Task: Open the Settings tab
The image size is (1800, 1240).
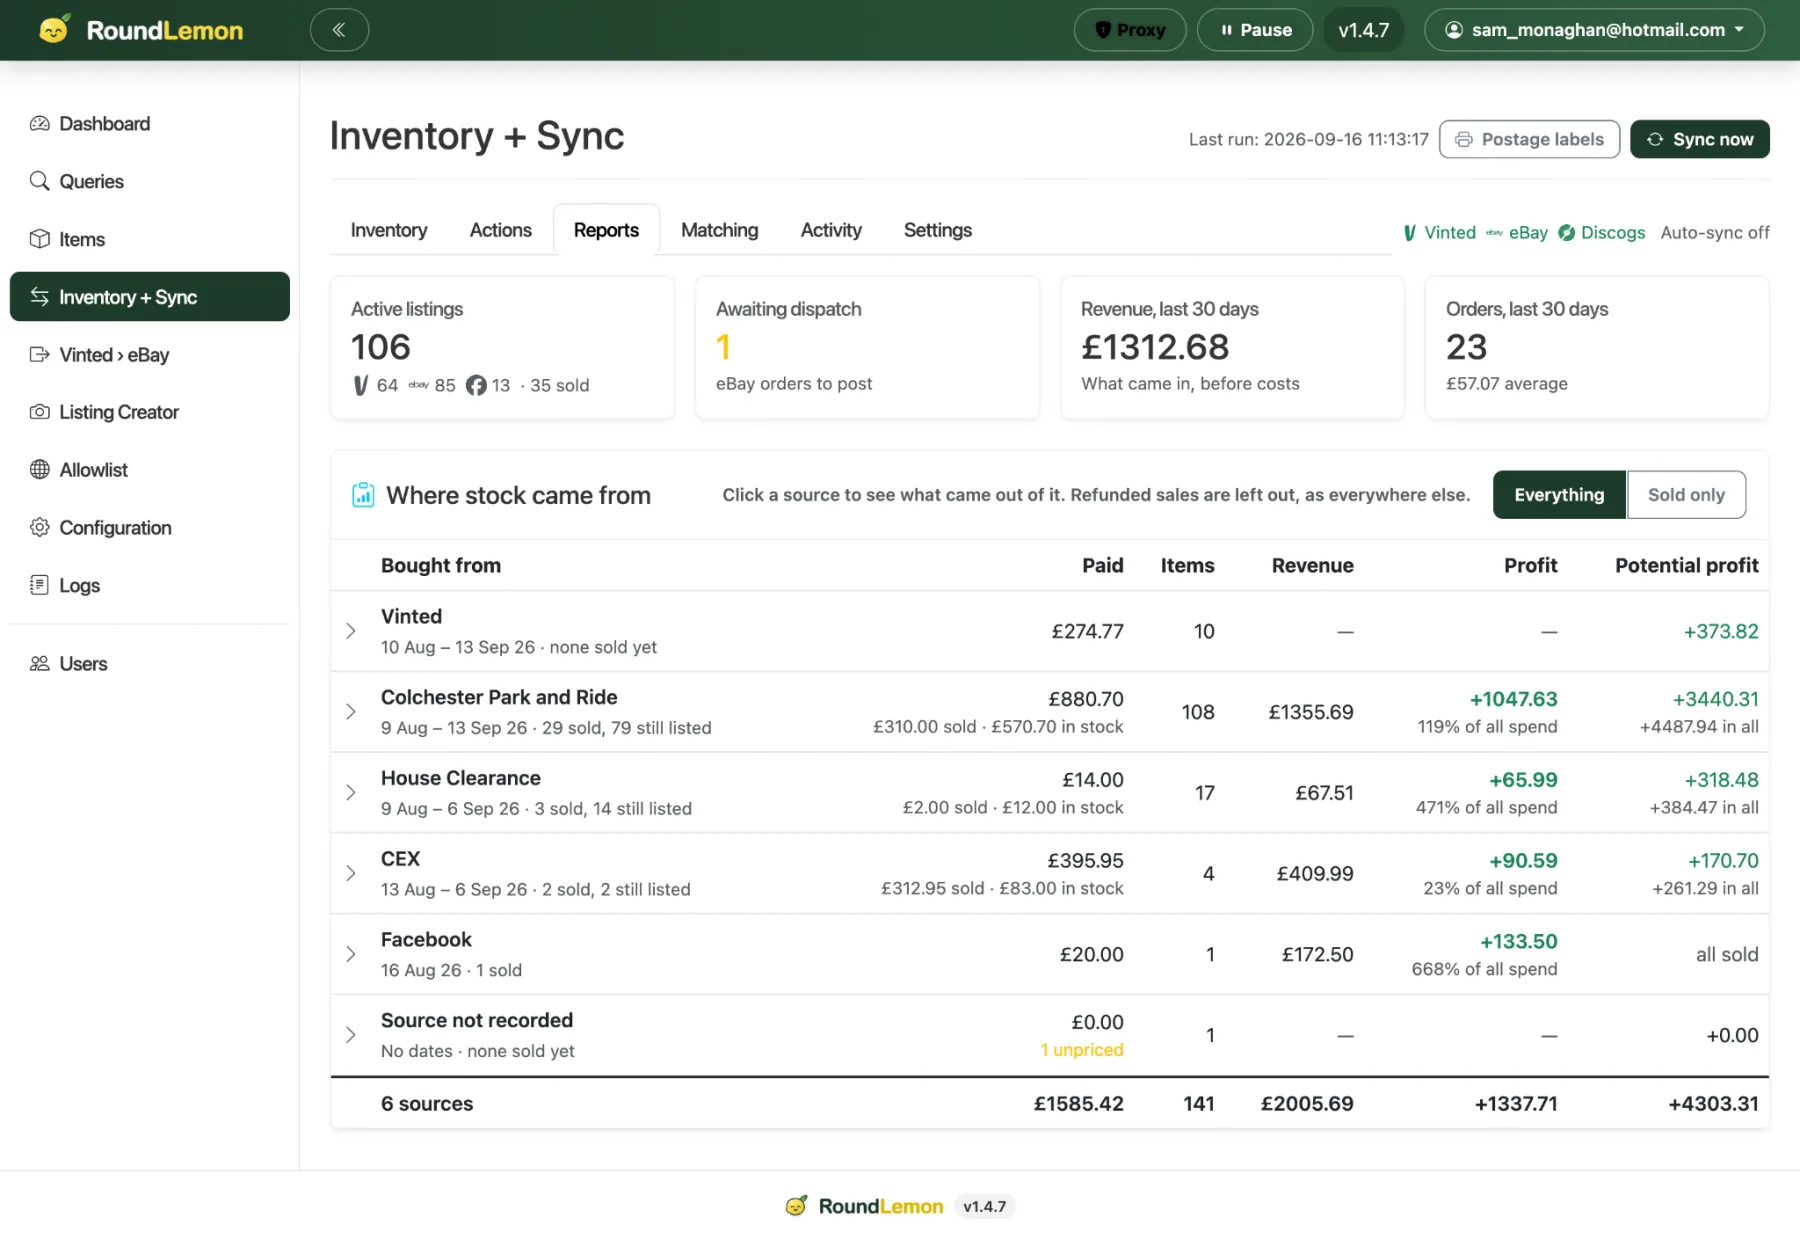Action: point(938,230)
